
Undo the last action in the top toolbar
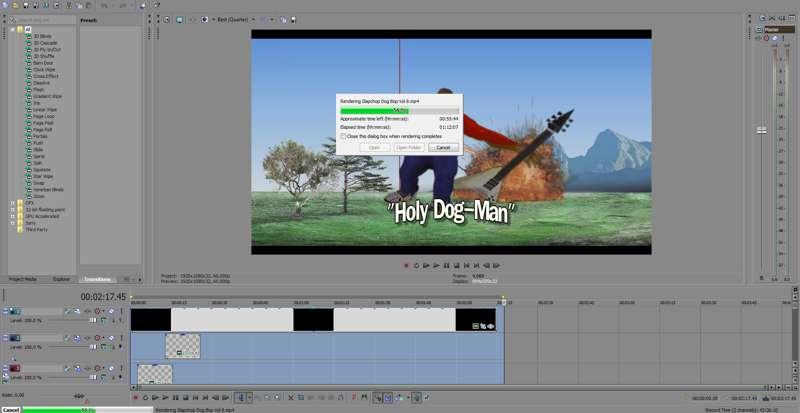(x=104, y=5)
